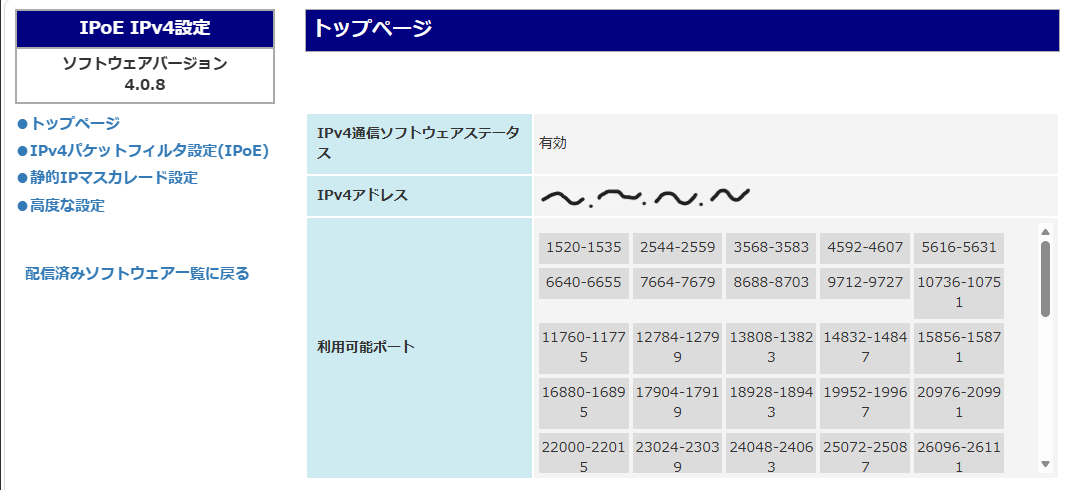Click the トップページ page title bar
Image resolution: width=1072 pixels, height=490 pixels.
pos(682,31)
